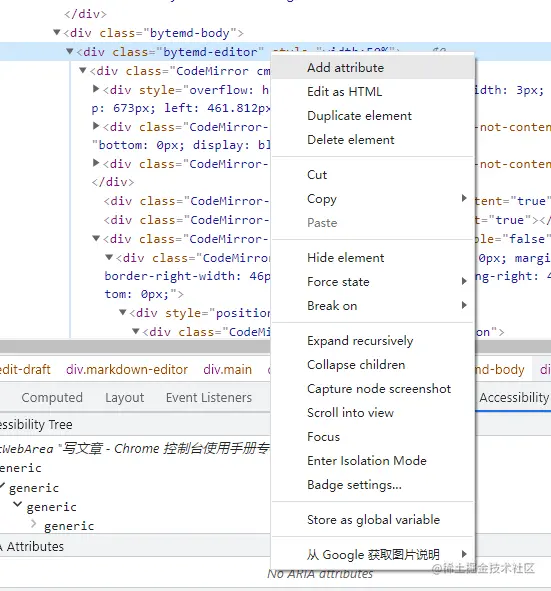Click Capture node screenshot

pos(372,389)
